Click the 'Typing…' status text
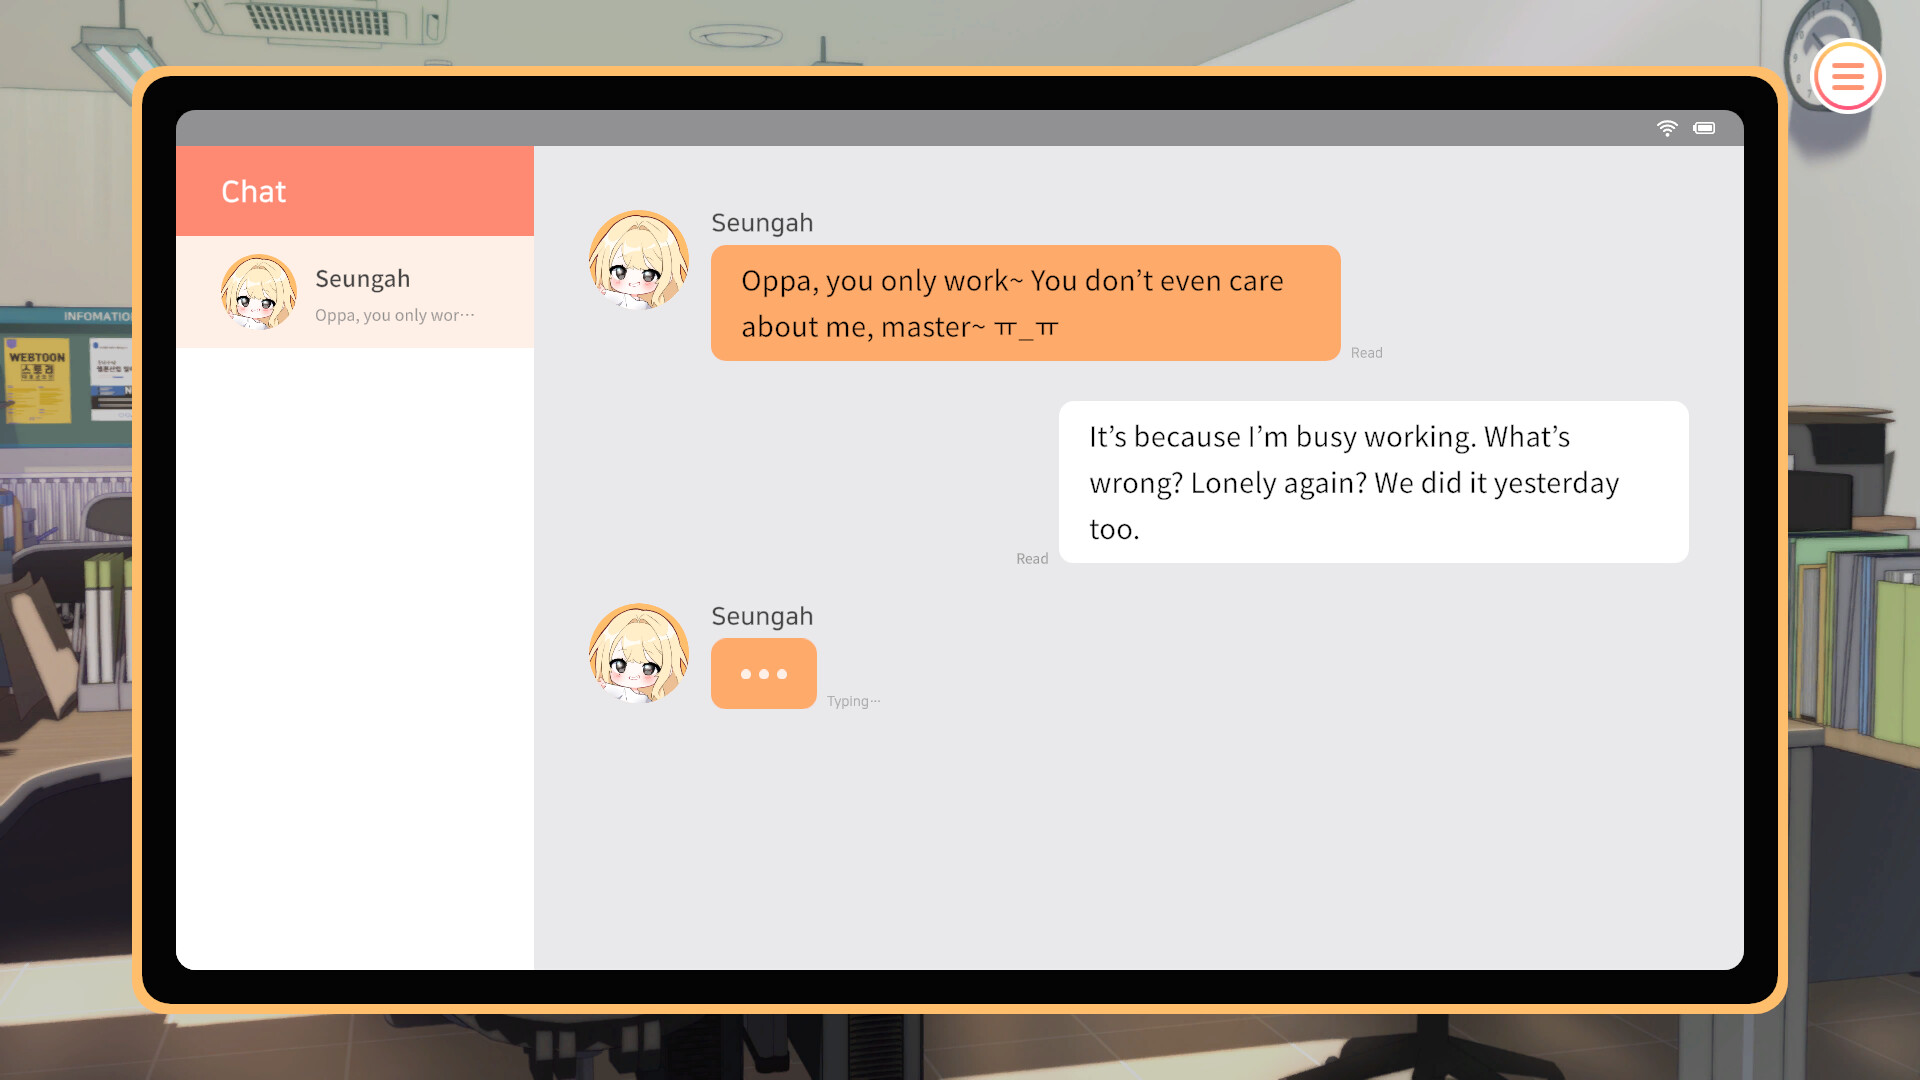The width and height of the screenshot is (1920, 1080). tap(852, 700)
